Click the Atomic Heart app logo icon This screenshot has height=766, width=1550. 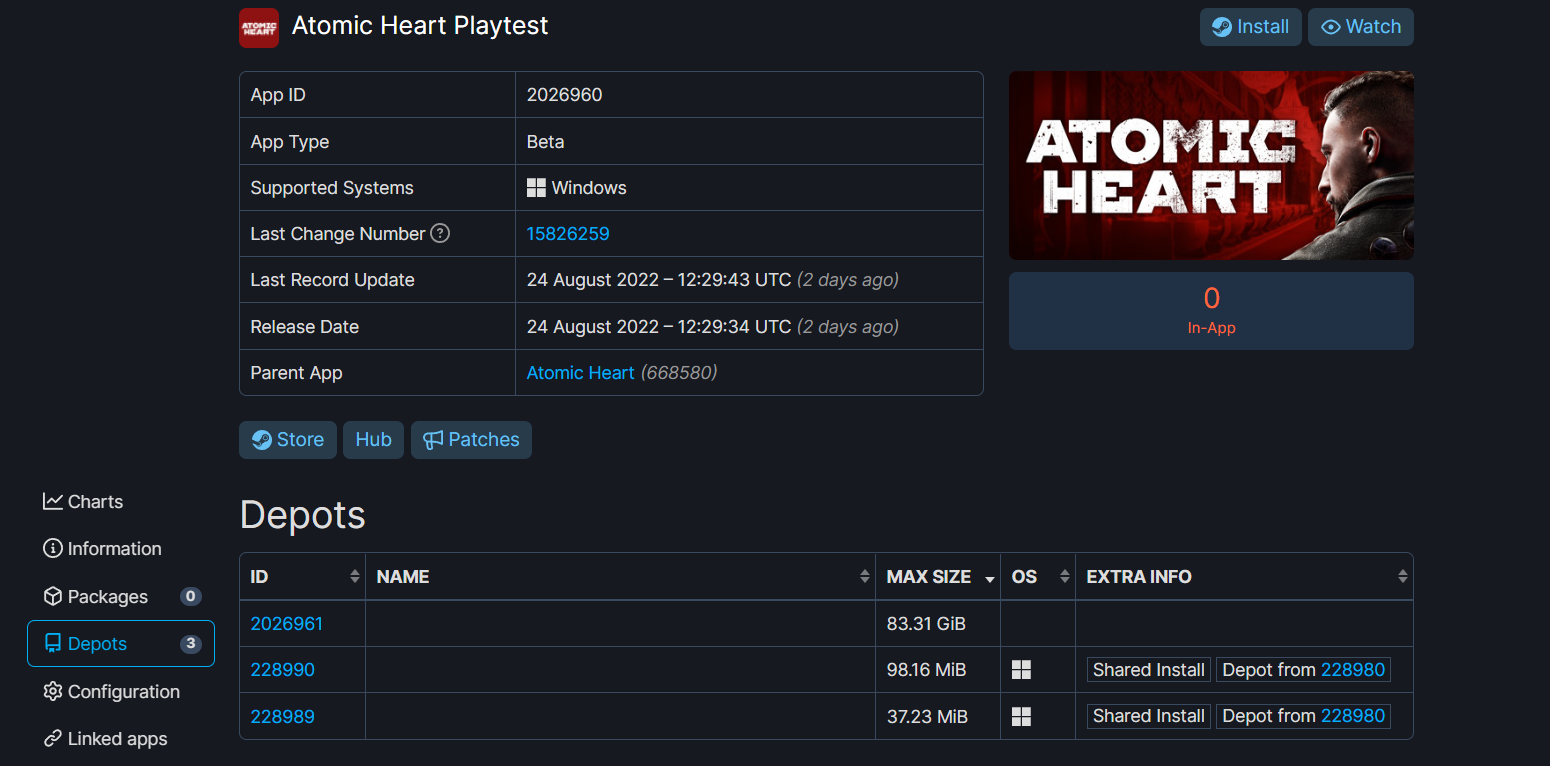tap(259, 27)
